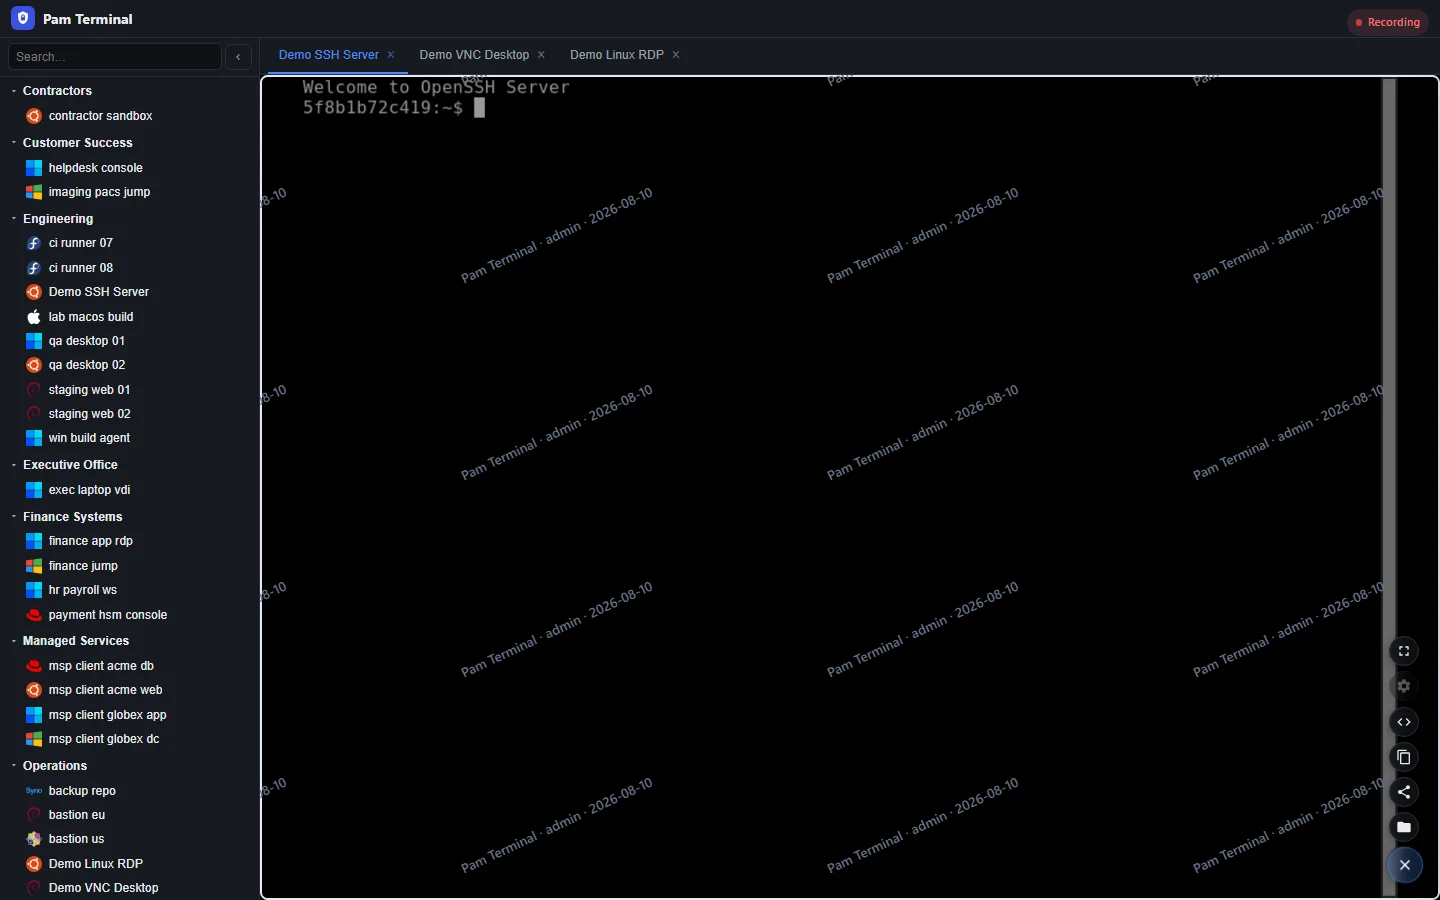Switch to the Demo Linux RDP tab

[x=617, y=55]
